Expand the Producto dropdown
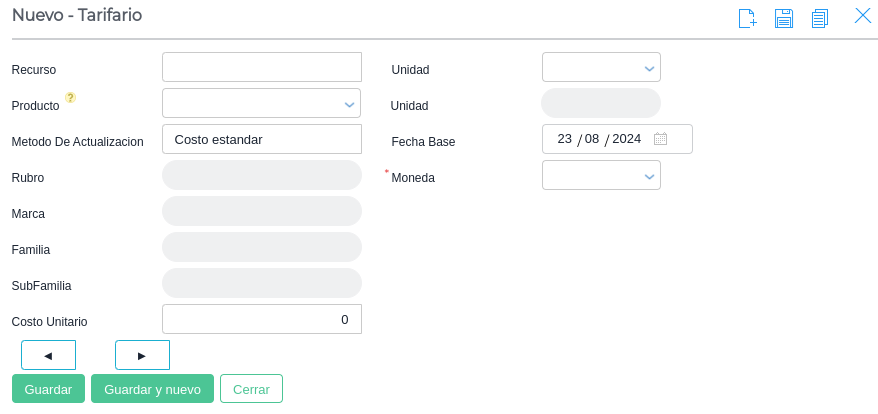878x414 pixels. 350,103
